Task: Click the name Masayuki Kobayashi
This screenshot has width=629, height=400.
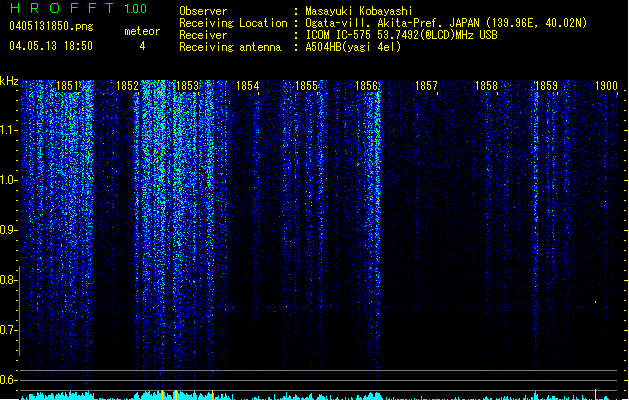Action: pos(359,11)
